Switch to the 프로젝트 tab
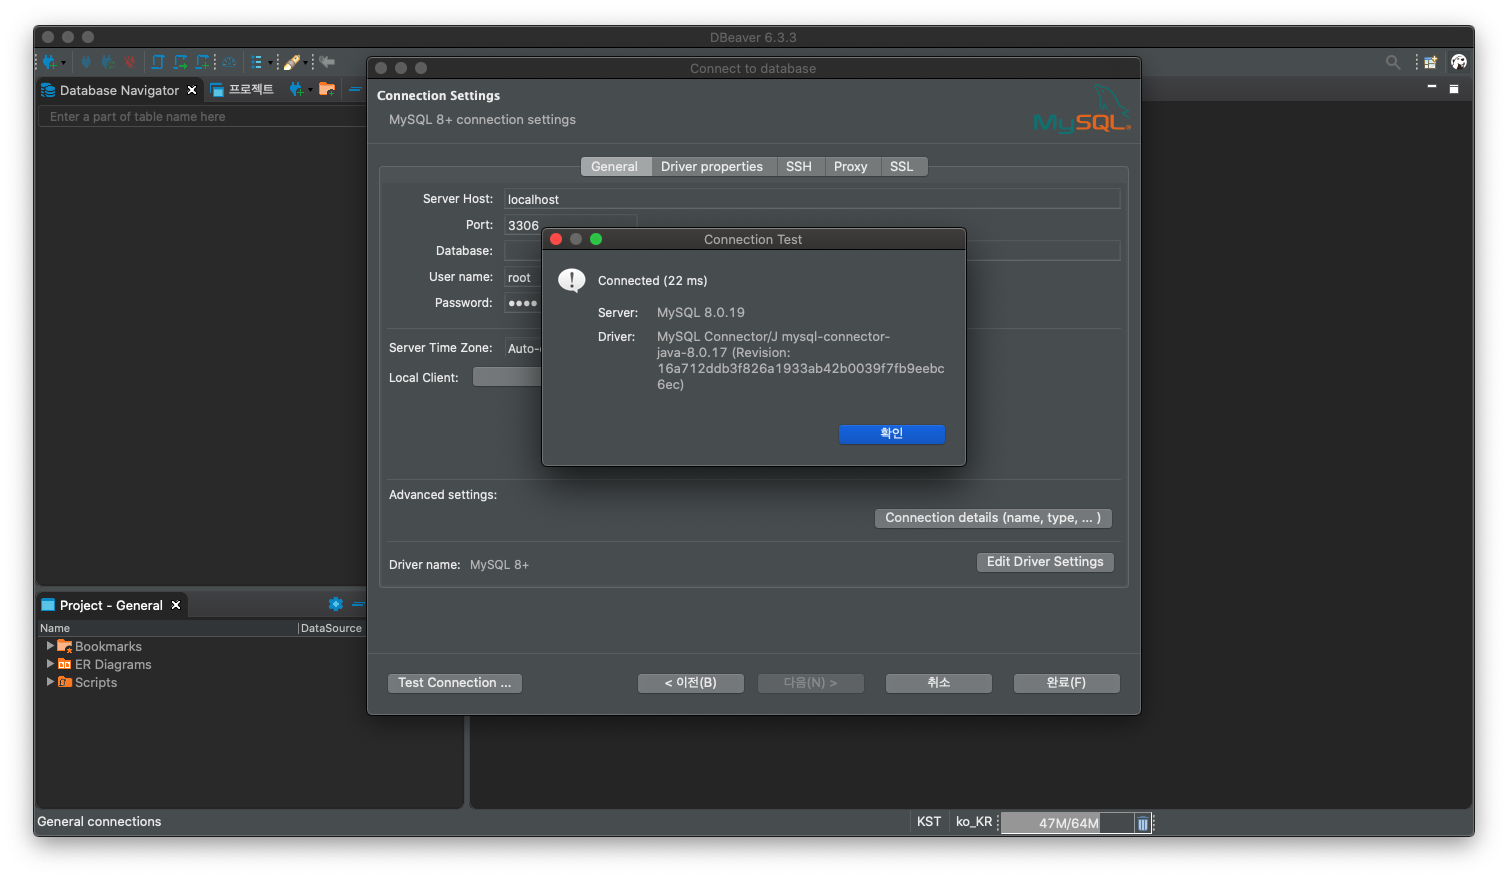 pyautogui.click(x=241, y=90)
